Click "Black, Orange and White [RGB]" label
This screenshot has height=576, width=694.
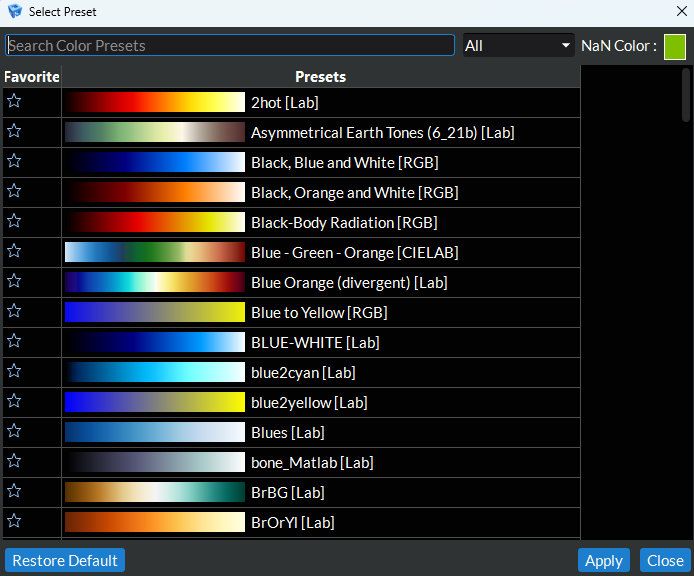pos(355,193)
